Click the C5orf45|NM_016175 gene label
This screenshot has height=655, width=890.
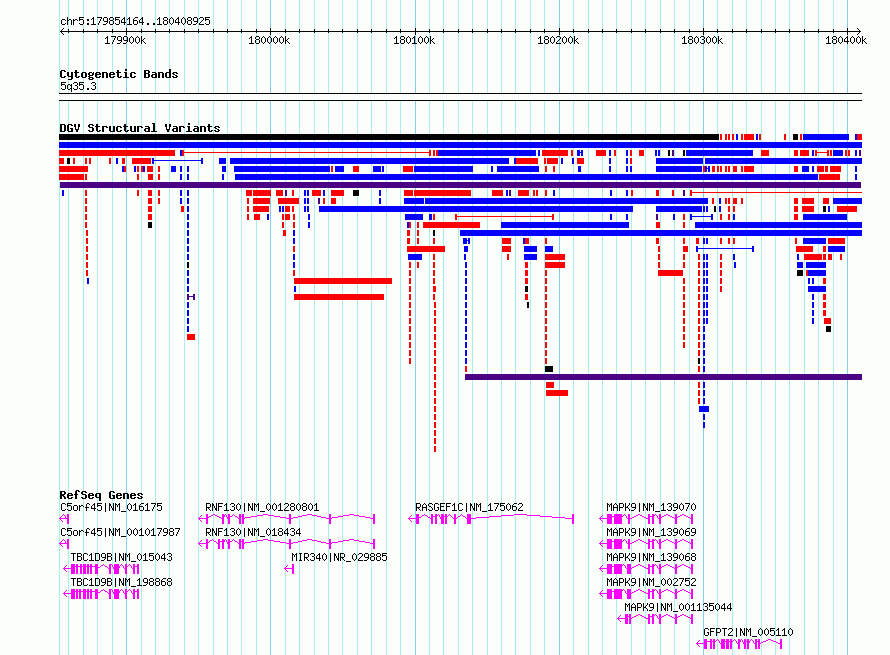tap(111, 507)
